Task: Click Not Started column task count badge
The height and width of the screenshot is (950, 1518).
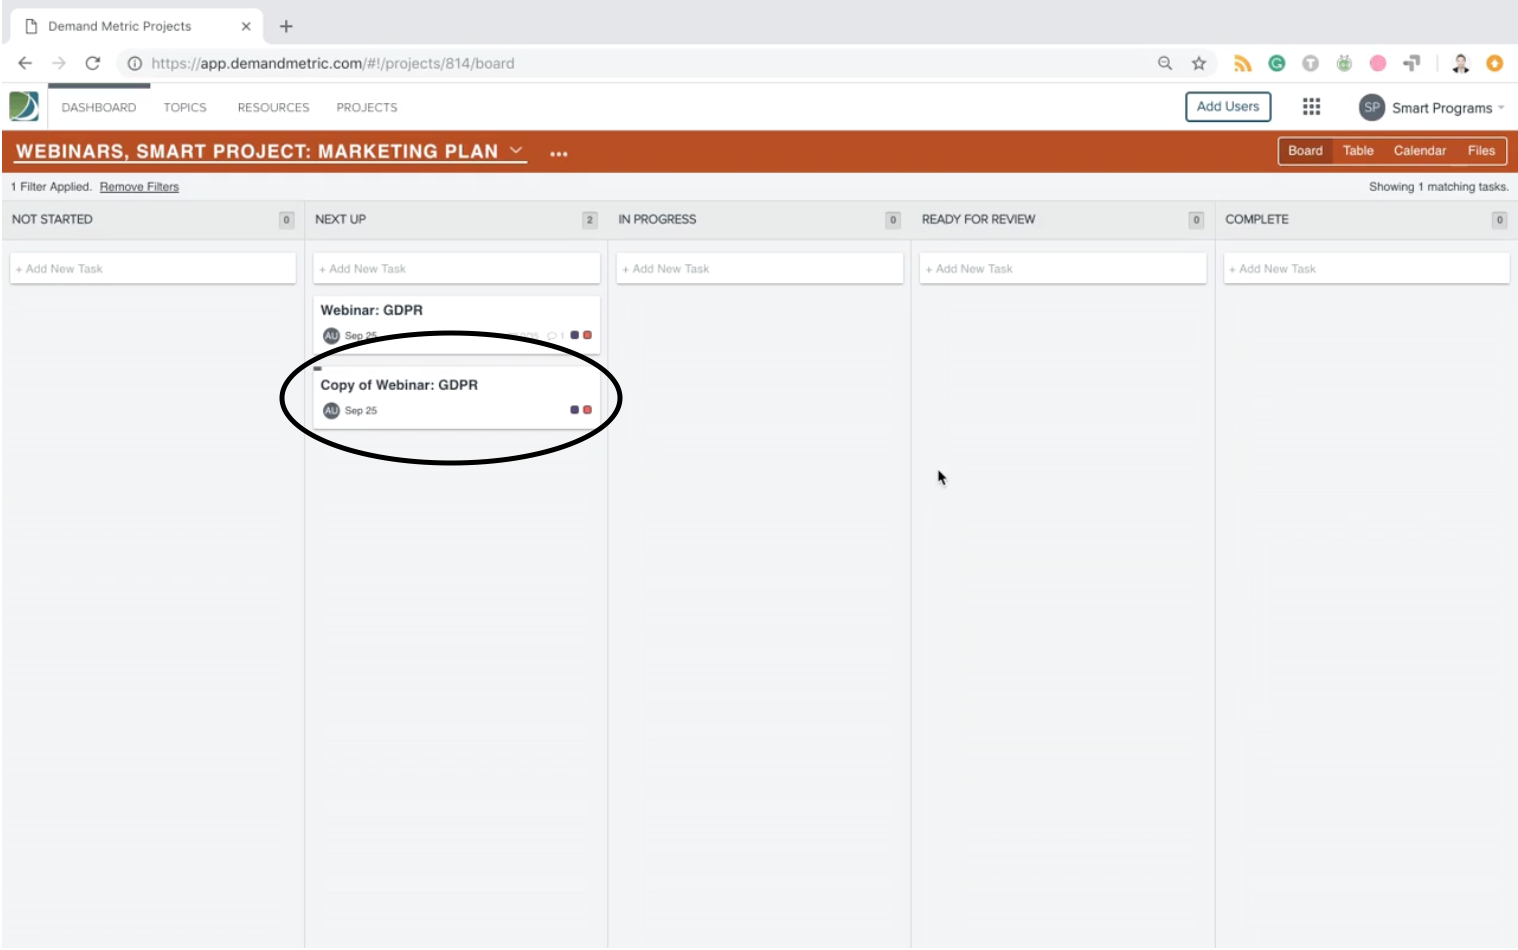Action: [287, 220]
